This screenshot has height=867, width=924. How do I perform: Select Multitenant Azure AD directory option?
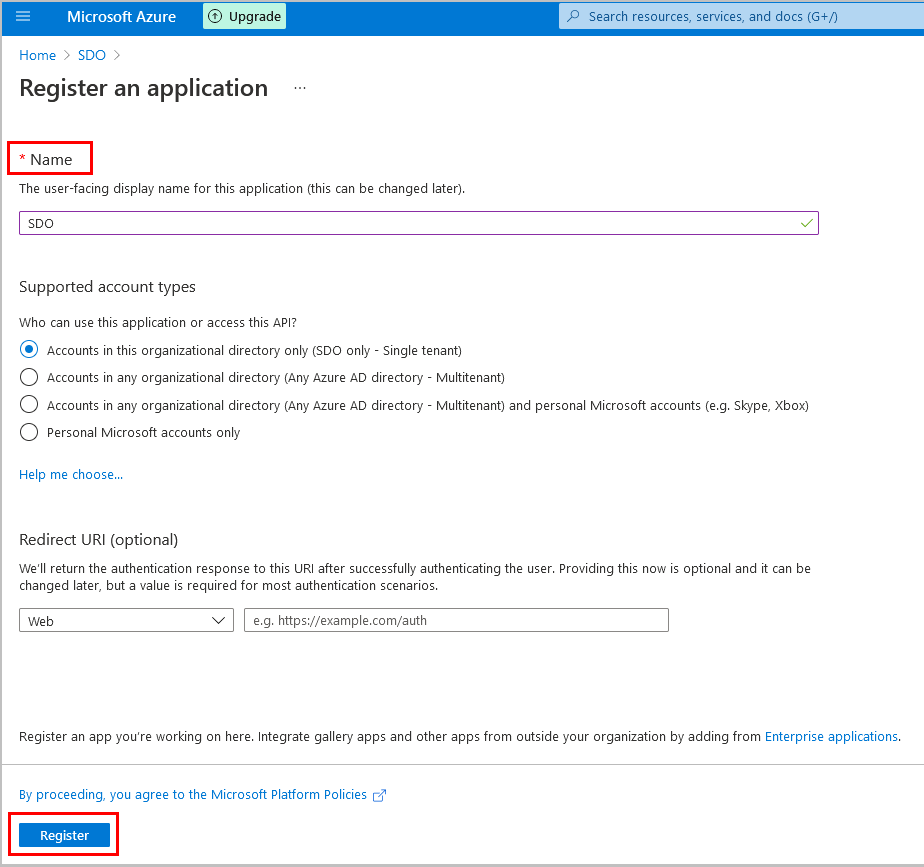(29, 377)
